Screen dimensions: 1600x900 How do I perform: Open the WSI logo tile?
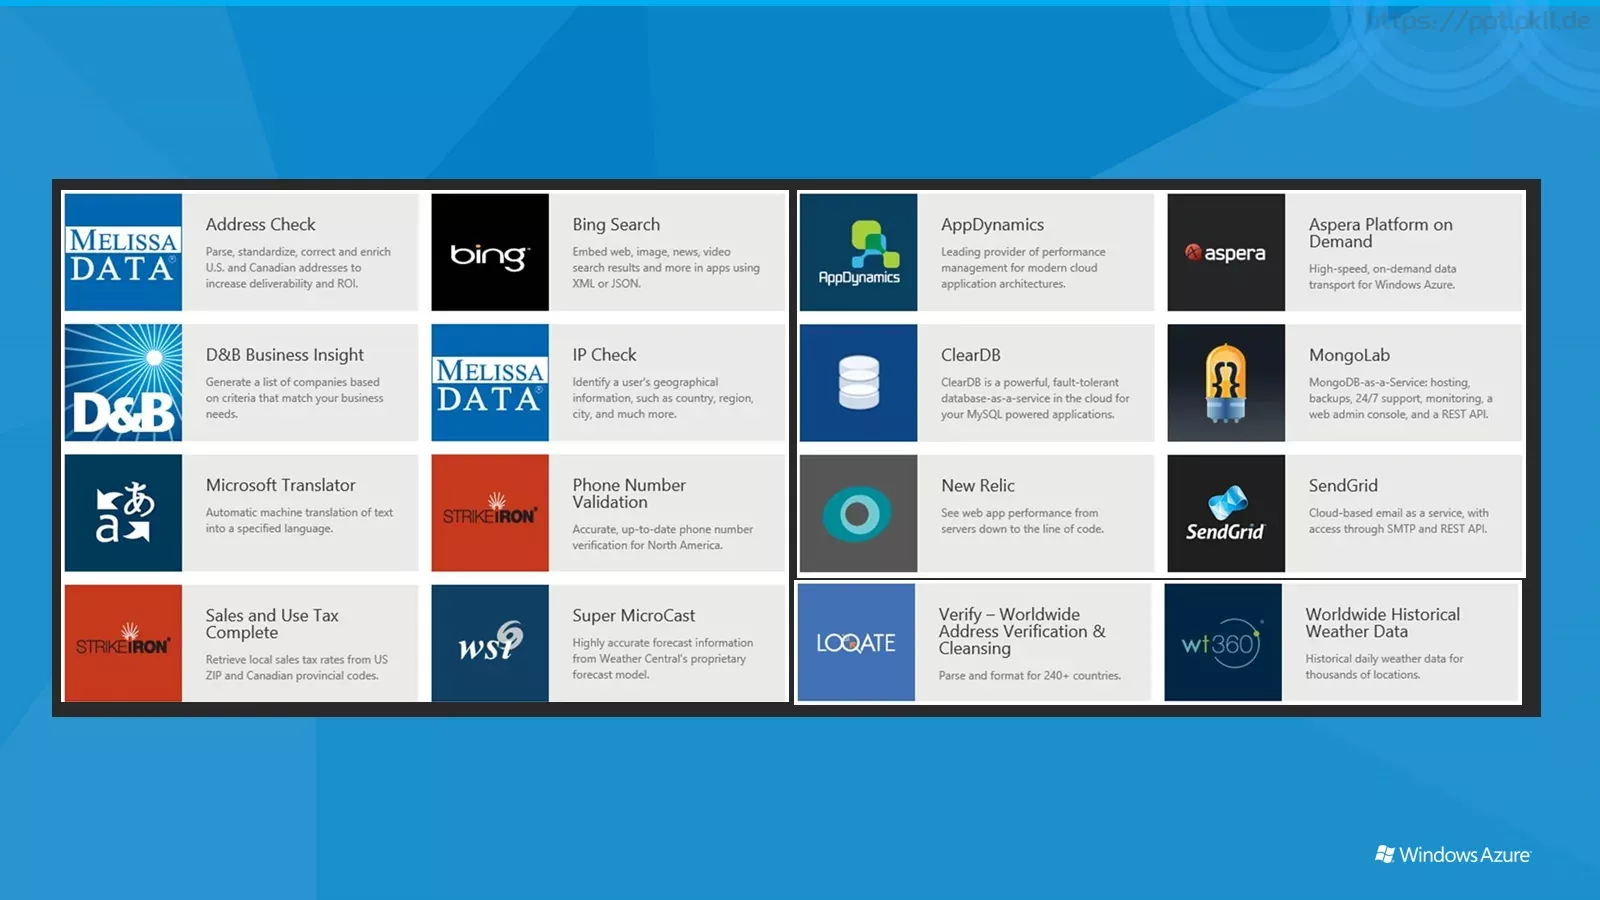[x=490, y=643]
